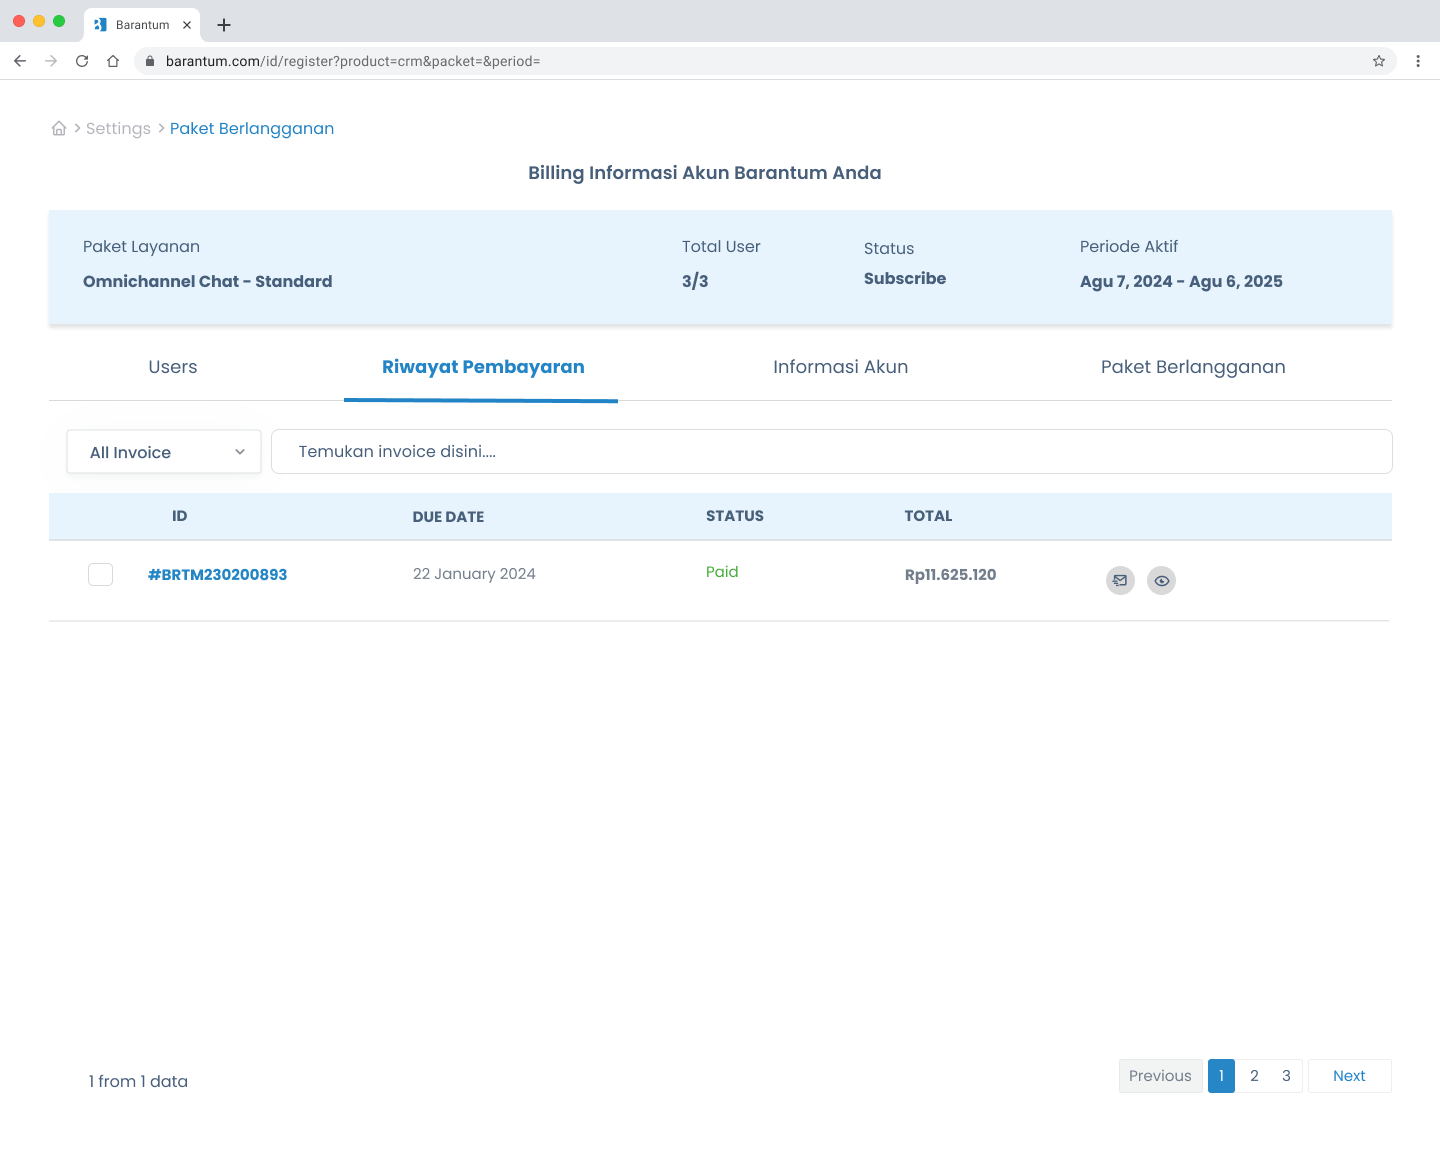The image size is (1440, 1161).
Task: Open the Paket Berlangganan tab
Action: tap(1193, 367)
